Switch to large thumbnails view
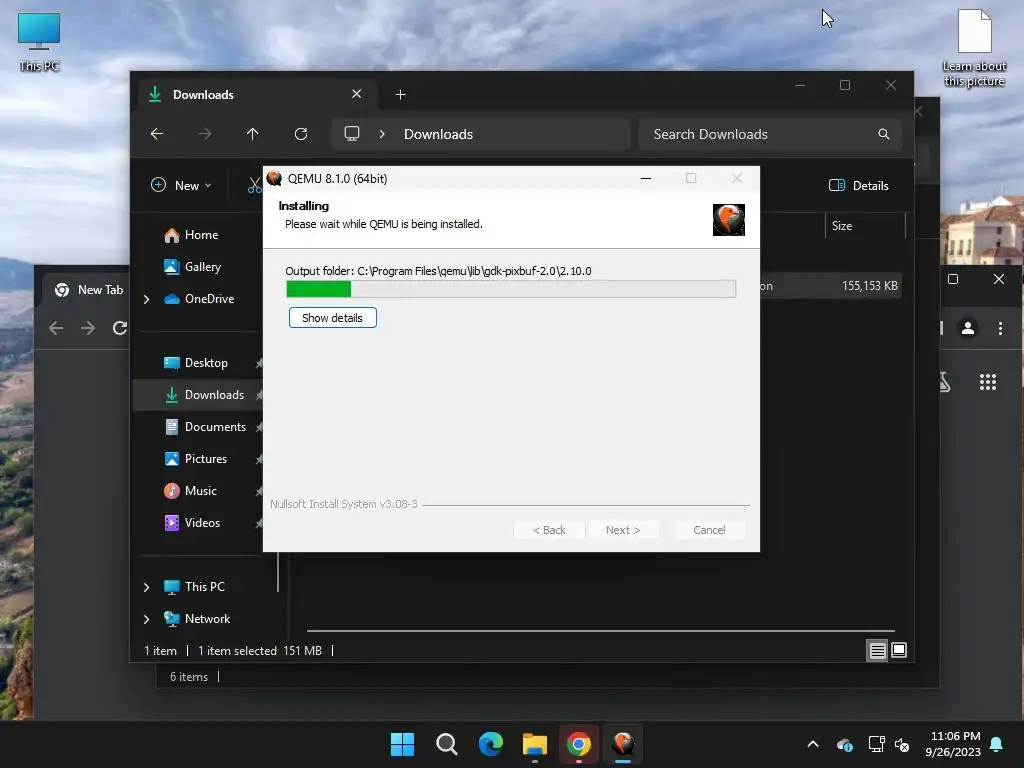Viewport: 1024px width, 768px height. pyautogui.click(x=899, y=650)
